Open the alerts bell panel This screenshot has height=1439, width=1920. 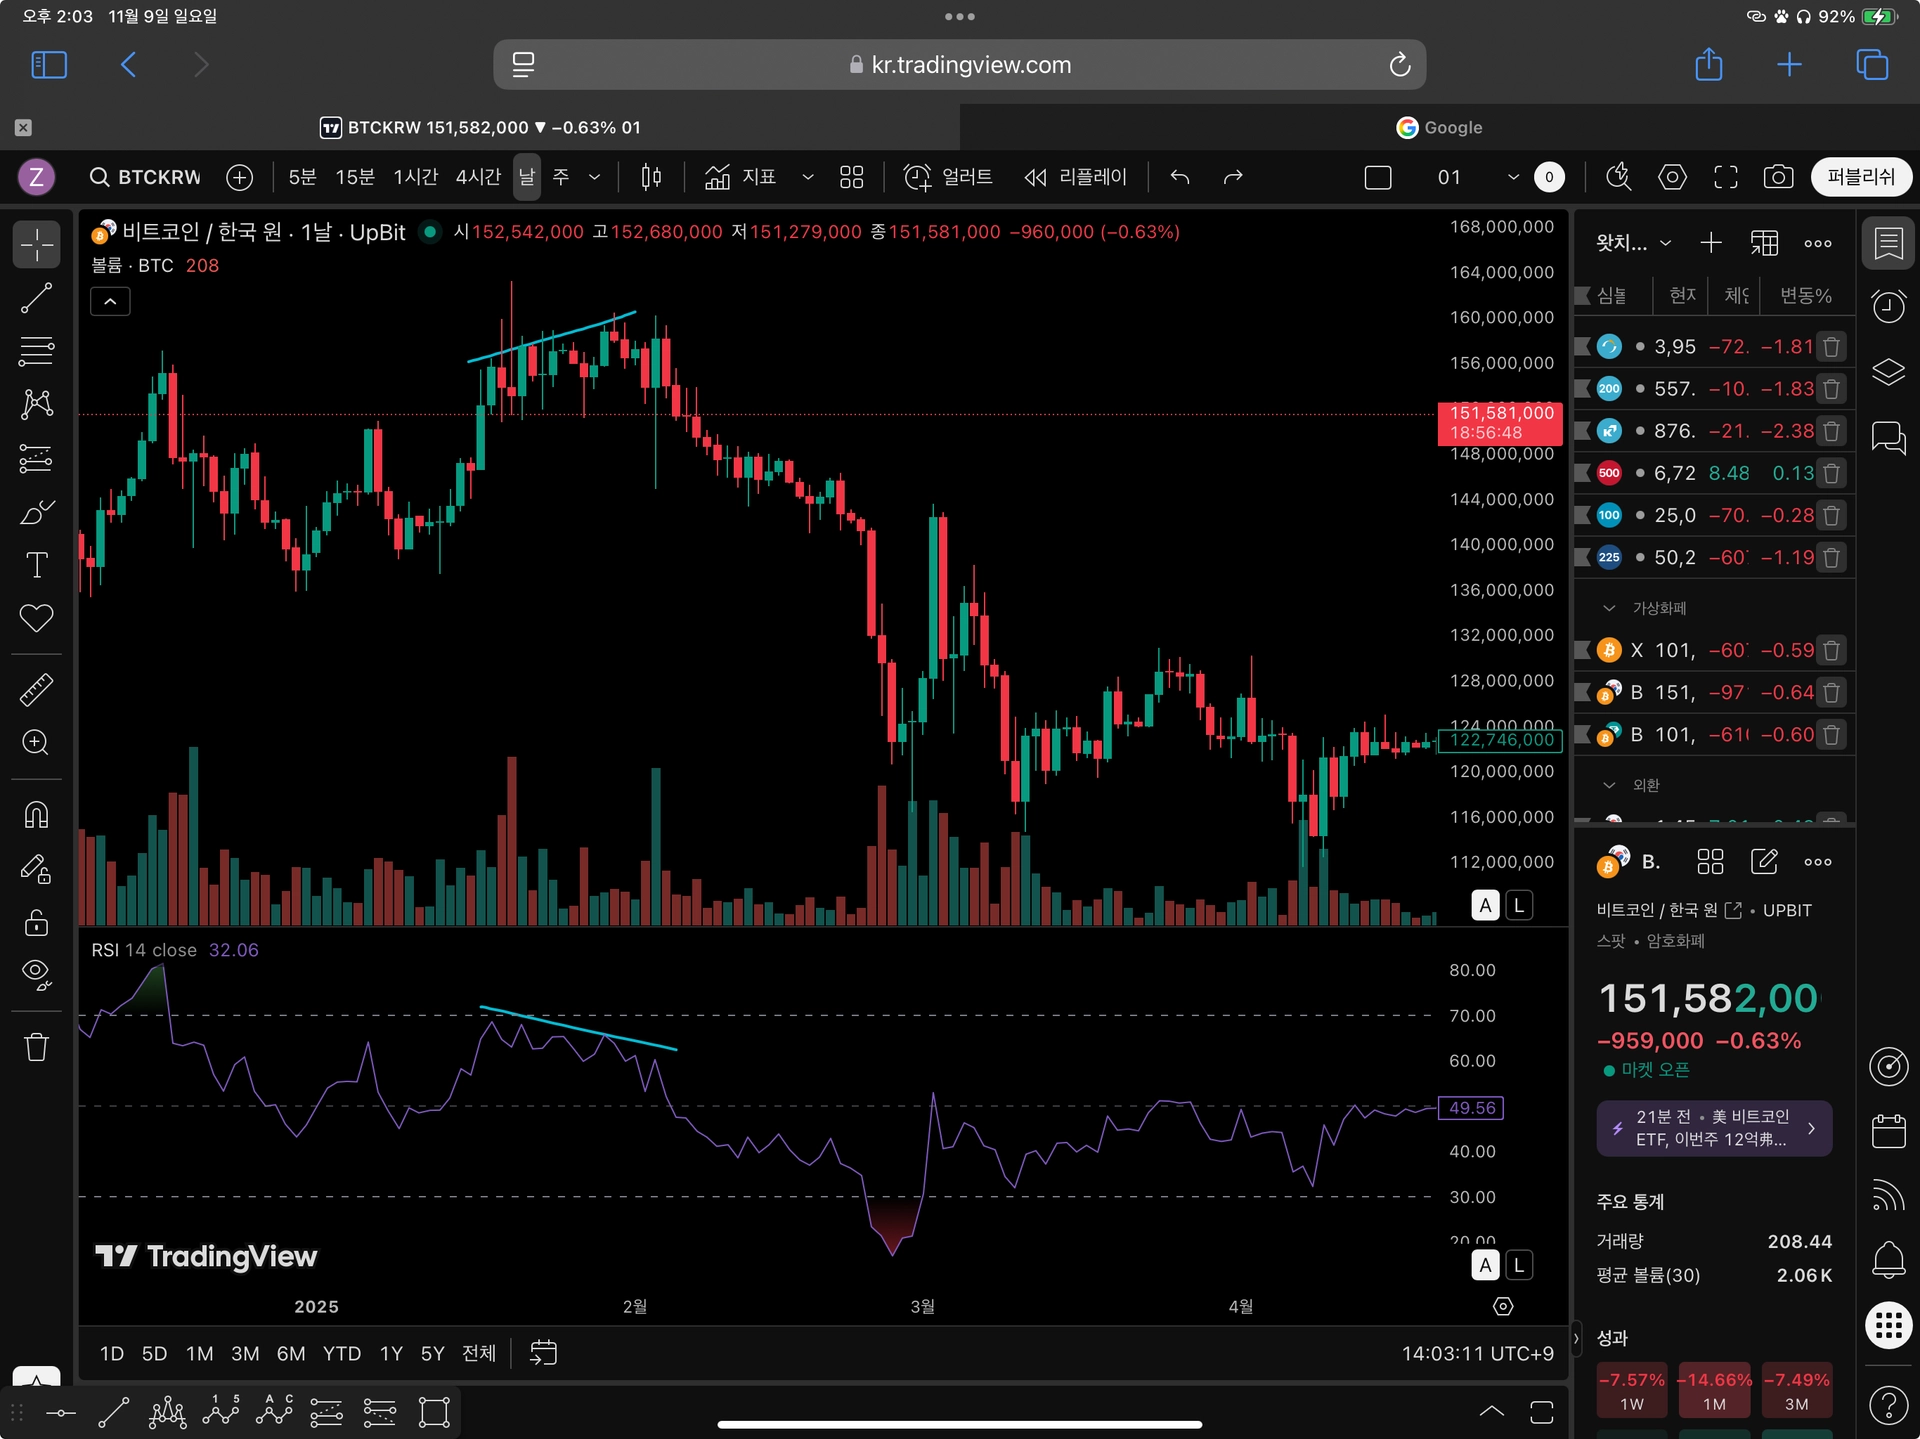pyautogui.click(x=1888, y=1259)
